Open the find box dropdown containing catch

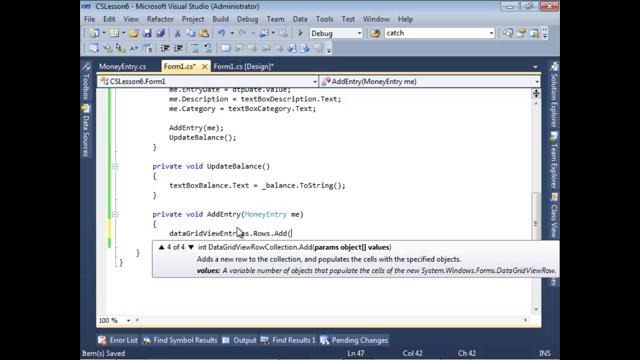491,33
